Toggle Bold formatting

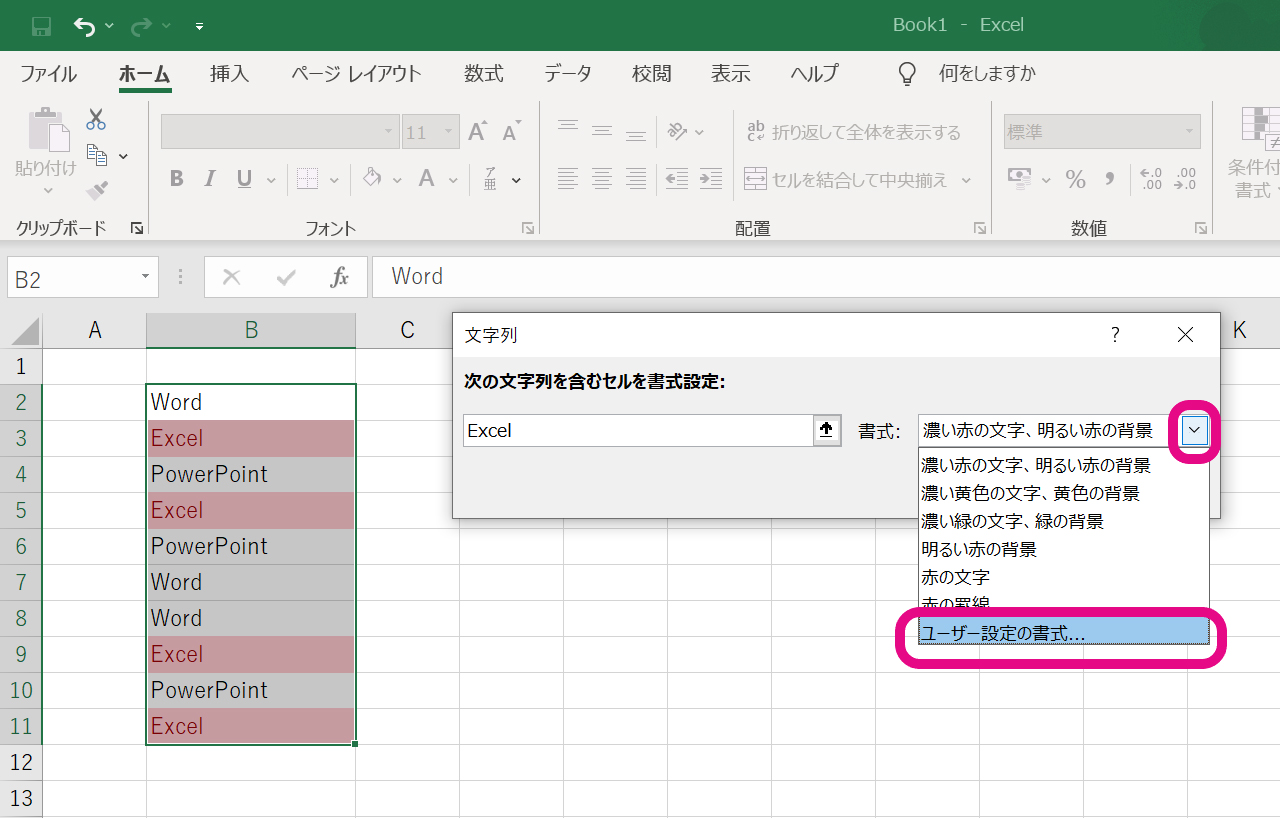click(177, 179)
